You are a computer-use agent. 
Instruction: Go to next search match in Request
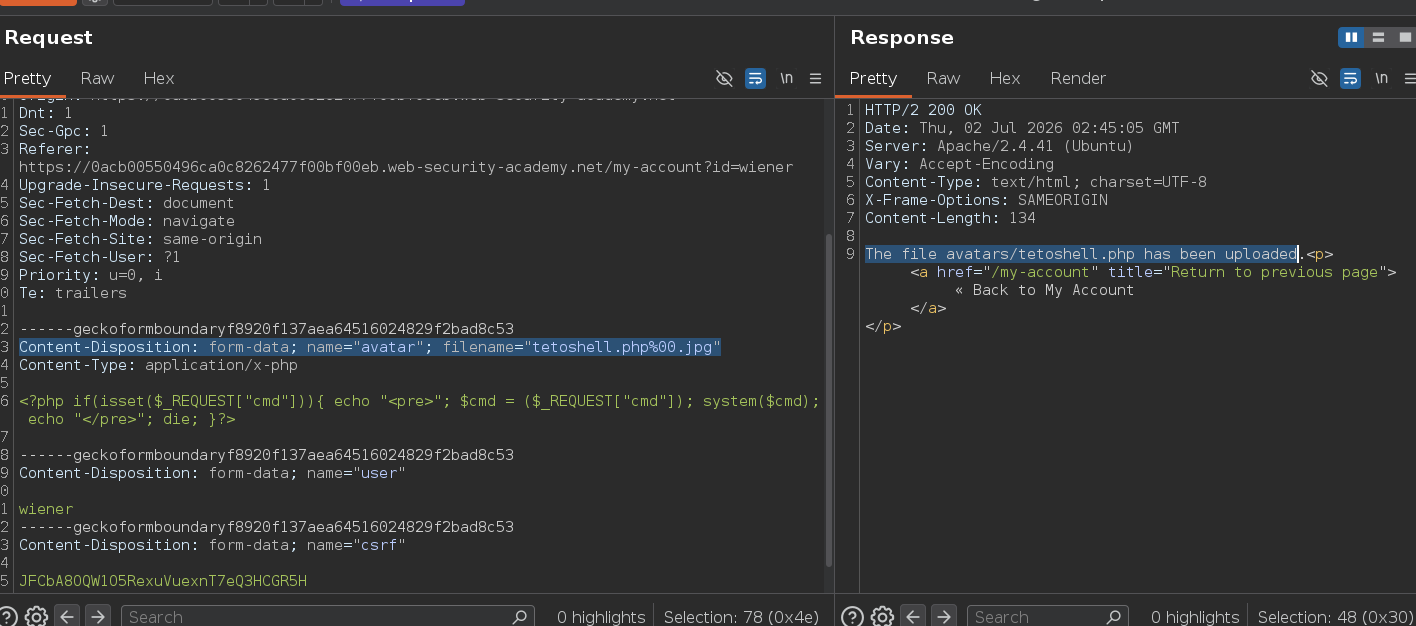click(97, 616)
